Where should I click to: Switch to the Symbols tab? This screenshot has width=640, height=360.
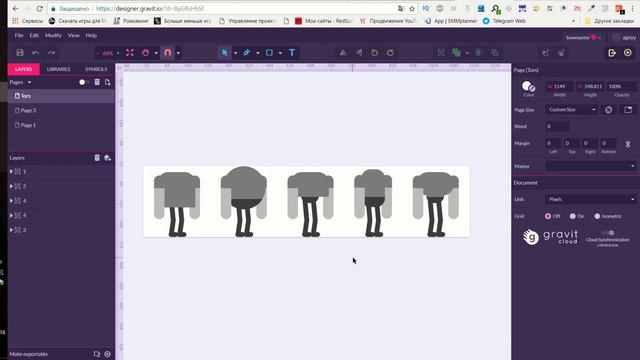point(96,69)
